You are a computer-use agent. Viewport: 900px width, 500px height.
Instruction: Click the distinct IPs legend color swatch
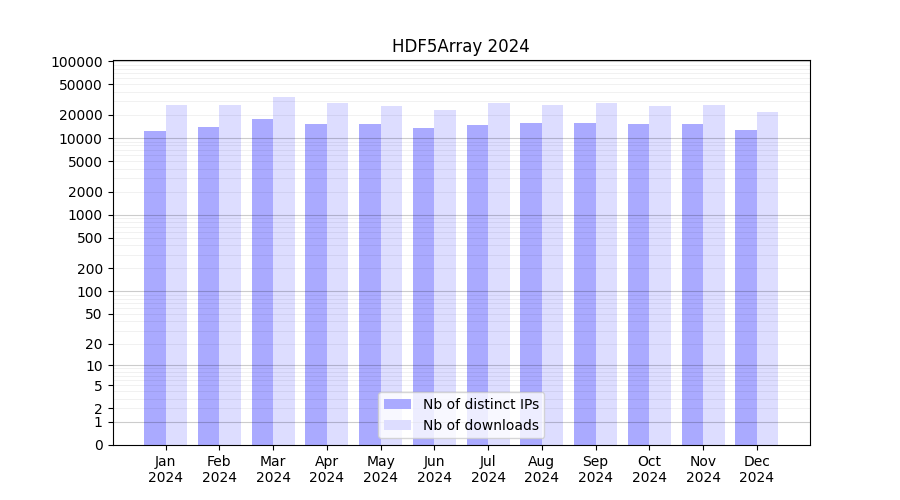coord(397,404)
